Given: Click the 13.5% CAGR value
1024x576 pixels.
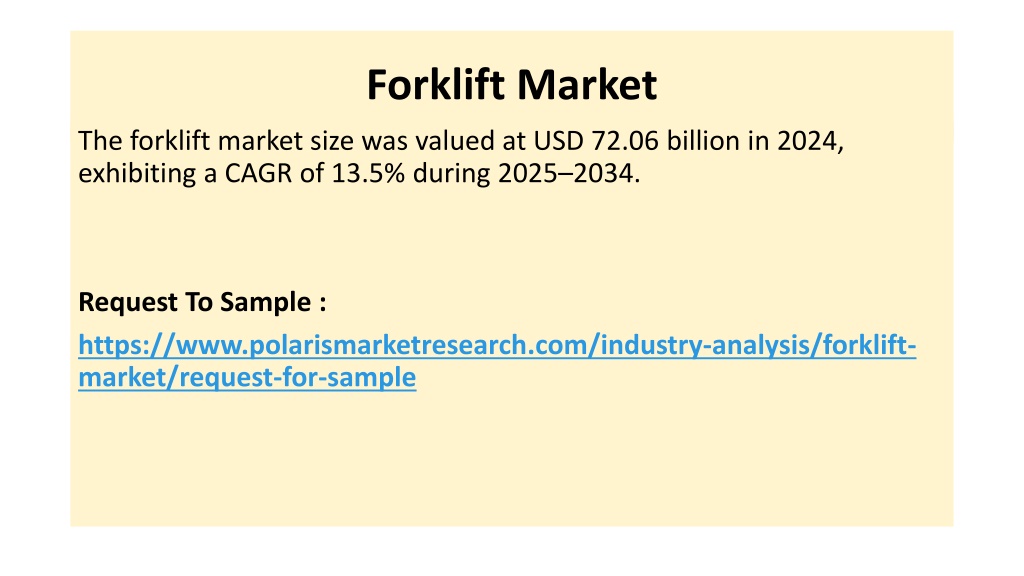Looking at the screenshot, I should [x=368, y=174].
